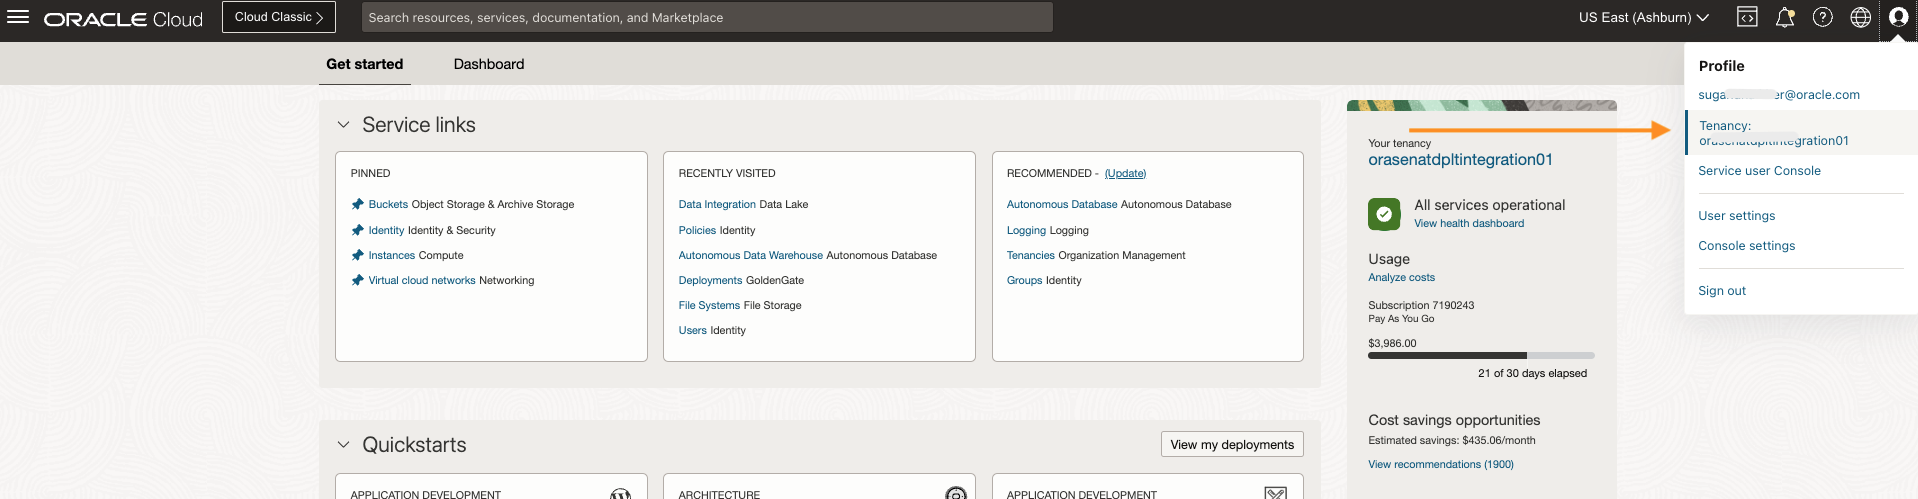Screen dimensions: 1918x499
Task: Click the green services operational check icon
Action: click(1384, 214)
